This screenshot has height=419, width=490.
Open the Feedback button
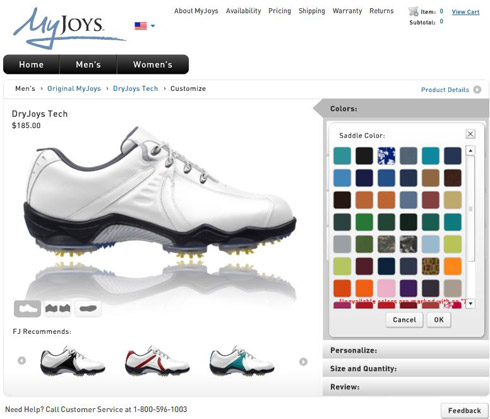(x=464, y=411)
